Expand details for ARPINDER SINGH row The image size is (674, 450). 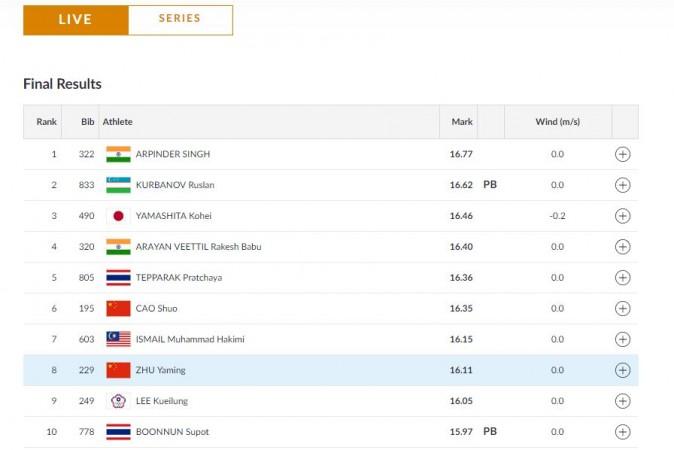click(x=622, y=154)
